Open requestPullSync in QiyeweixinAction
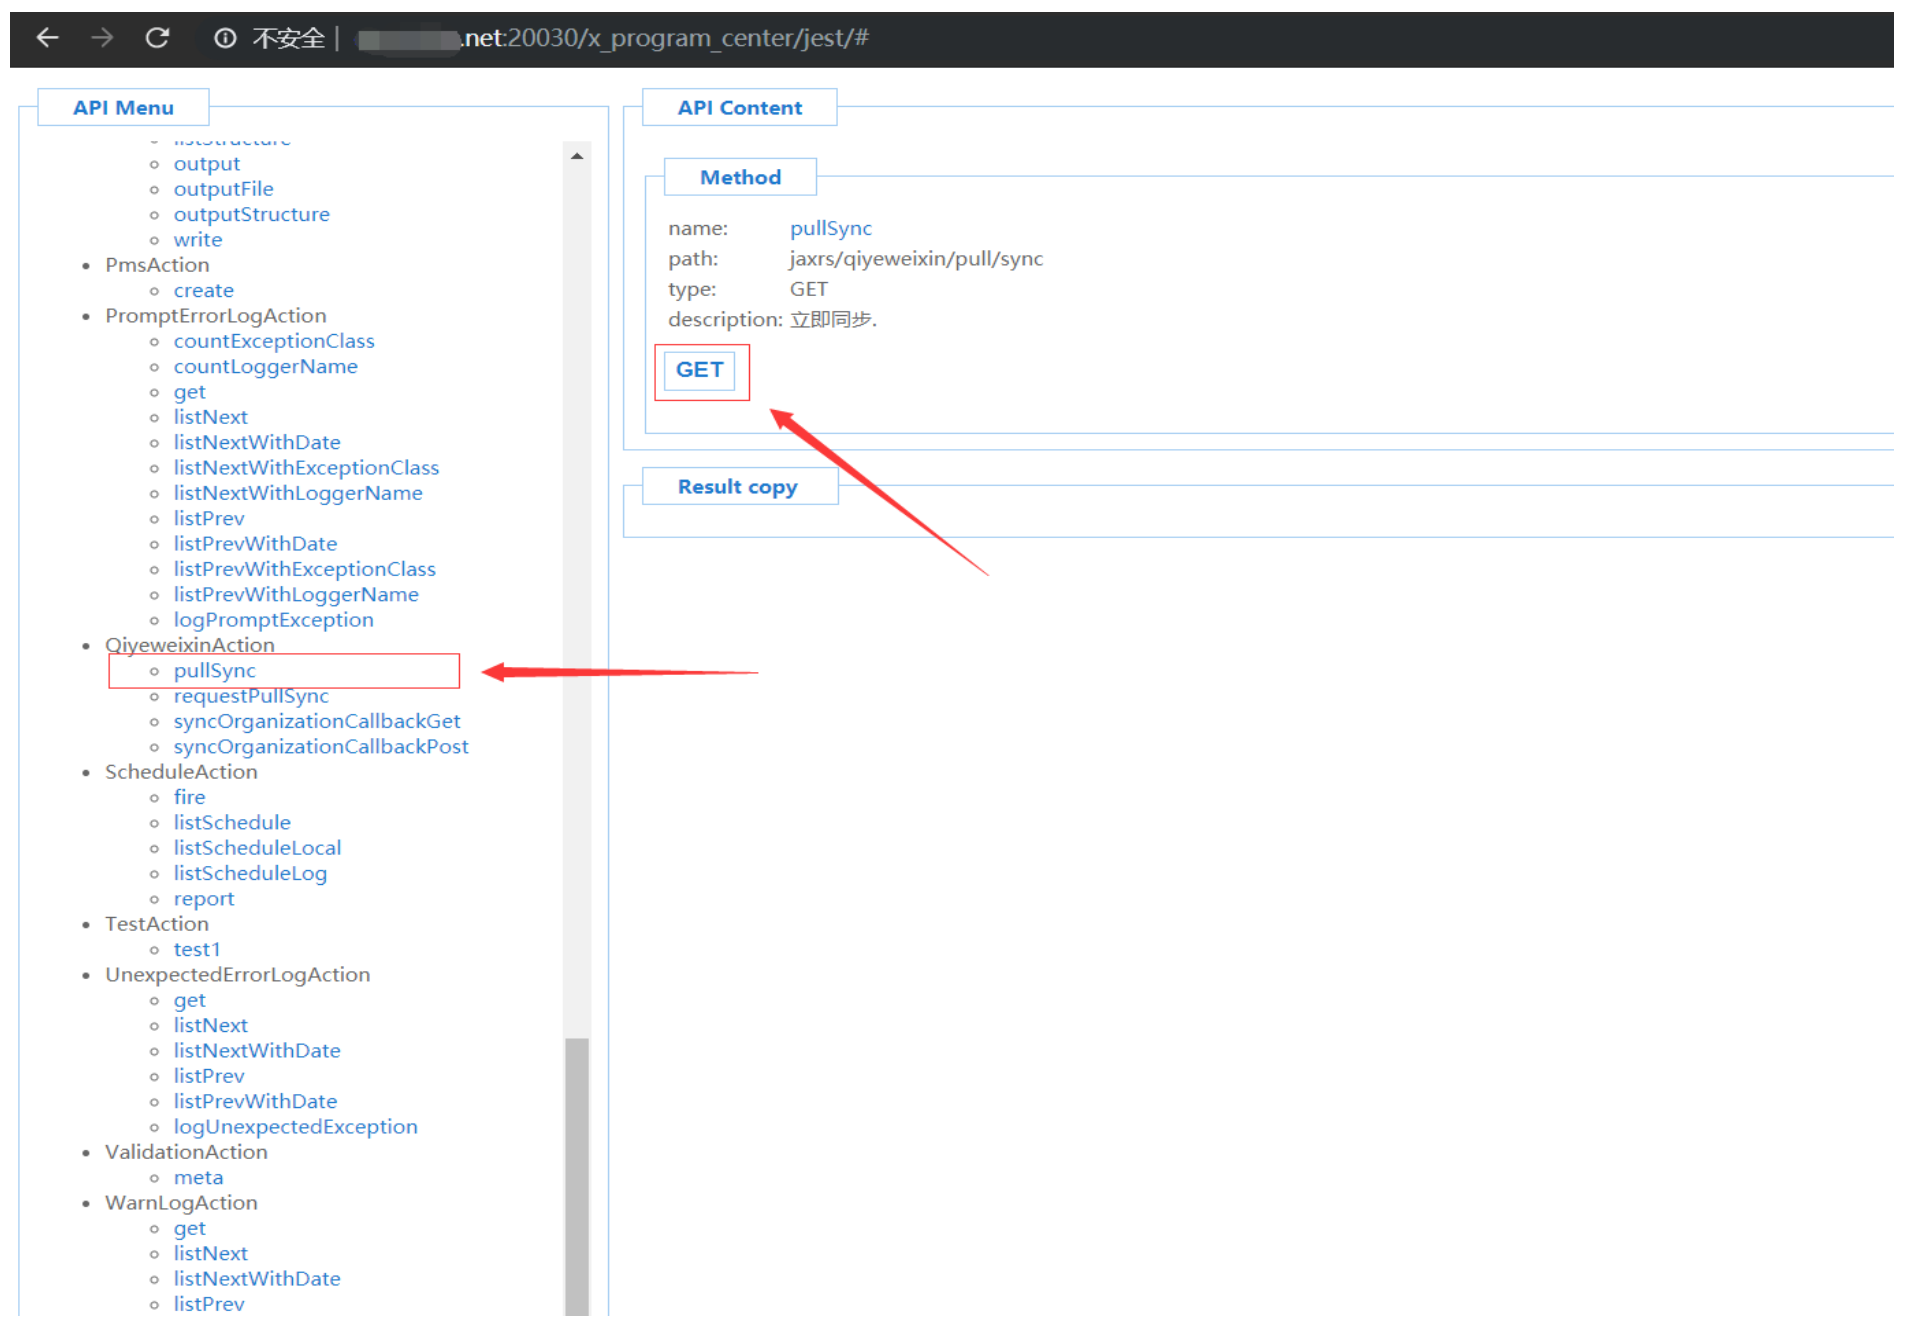This screenshot has height=1326, width=1928. (251, 696)
